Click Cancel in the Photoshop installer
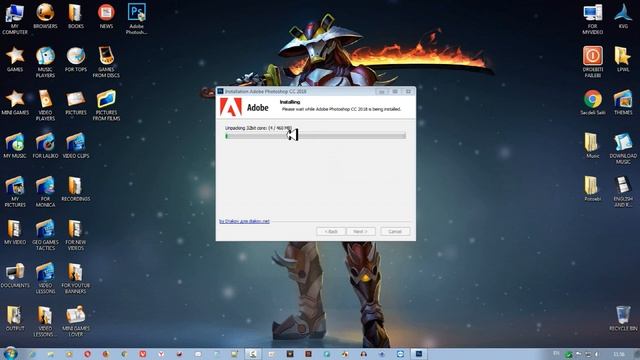The width and height of the screenshot is (640, 360). [395, 231]
